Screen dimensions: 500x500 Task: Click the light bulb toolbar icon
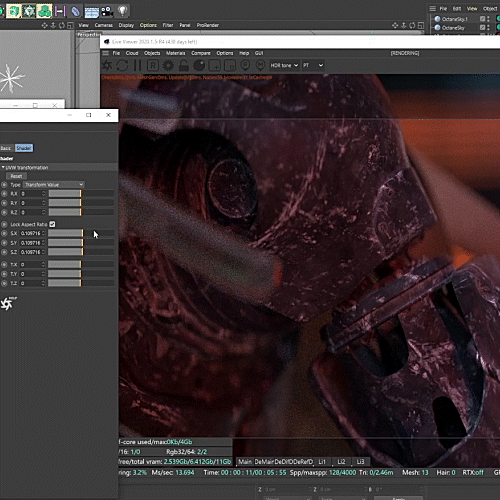click(x=123, y=11)
